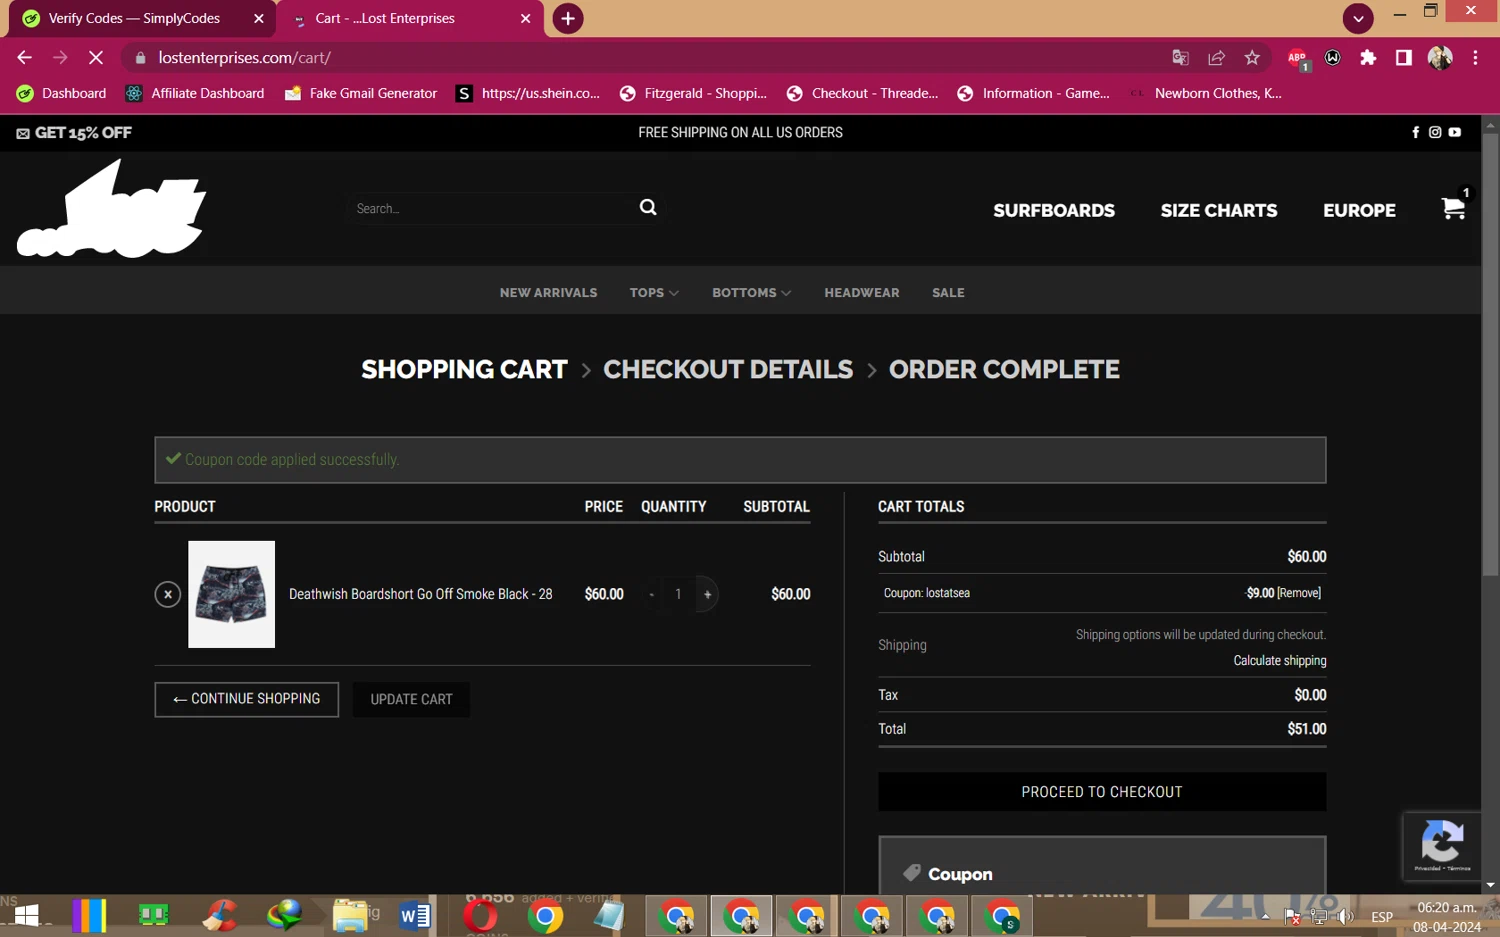Expand the Bottoms dropdown menu
This screenshot has height=937, width=1500.
751,293
